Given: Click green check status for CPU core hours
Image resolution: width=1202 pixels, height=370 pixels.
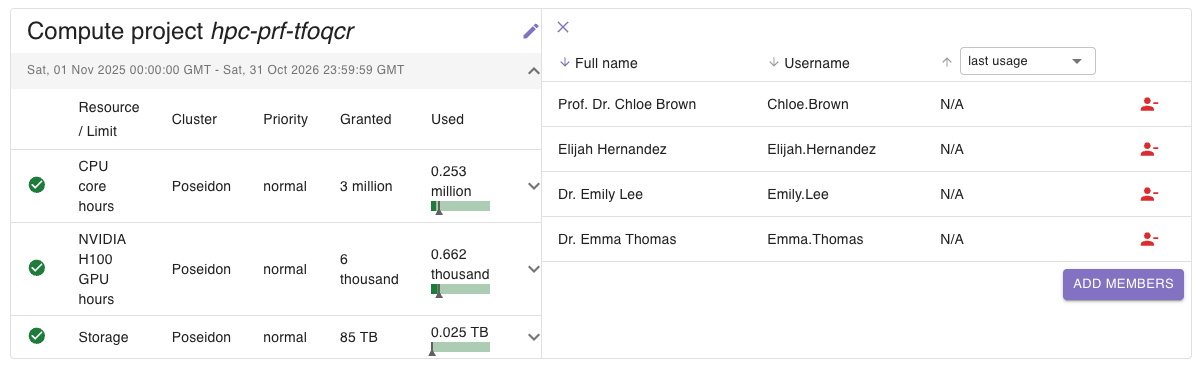Looking at the screenshot, I should tap(37, 185).
